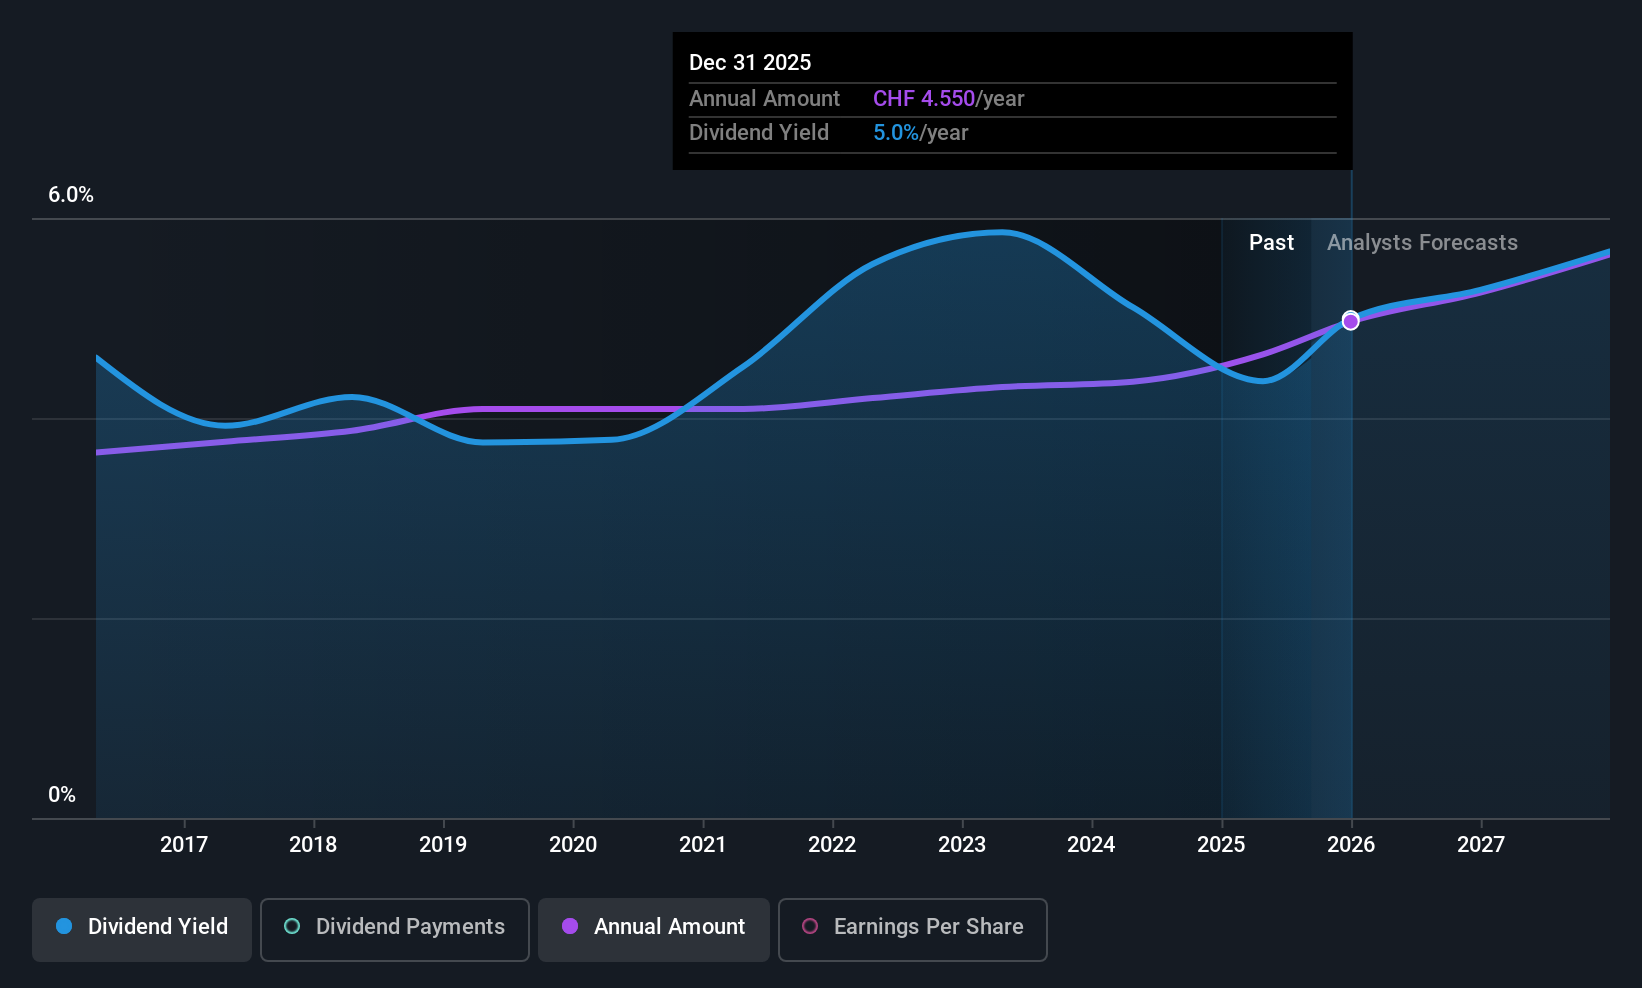Select the 2018 x-axis label
Viewport: 1642px width, 988px height.
[313, 844]
